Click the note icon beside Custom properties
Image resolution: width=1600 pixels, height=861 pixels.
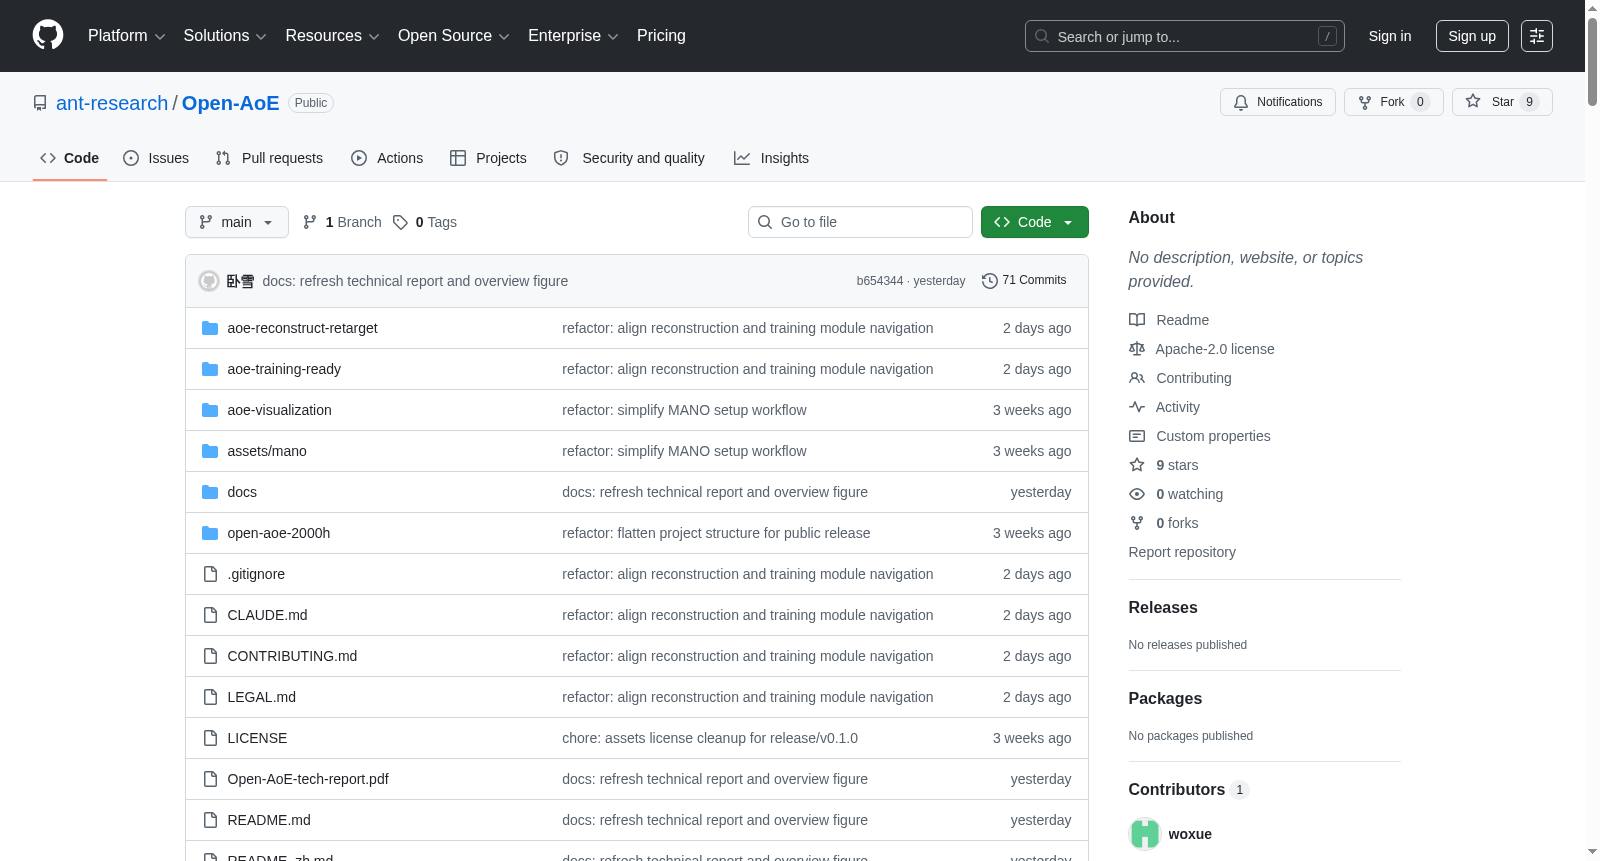(1137, 436)
